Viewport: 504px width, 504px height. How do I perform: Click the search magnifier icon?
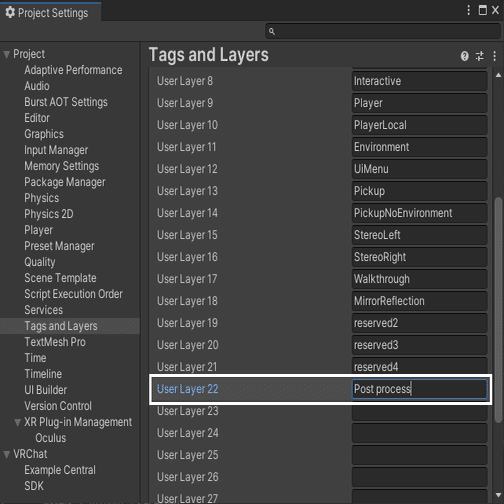[272, 31]
